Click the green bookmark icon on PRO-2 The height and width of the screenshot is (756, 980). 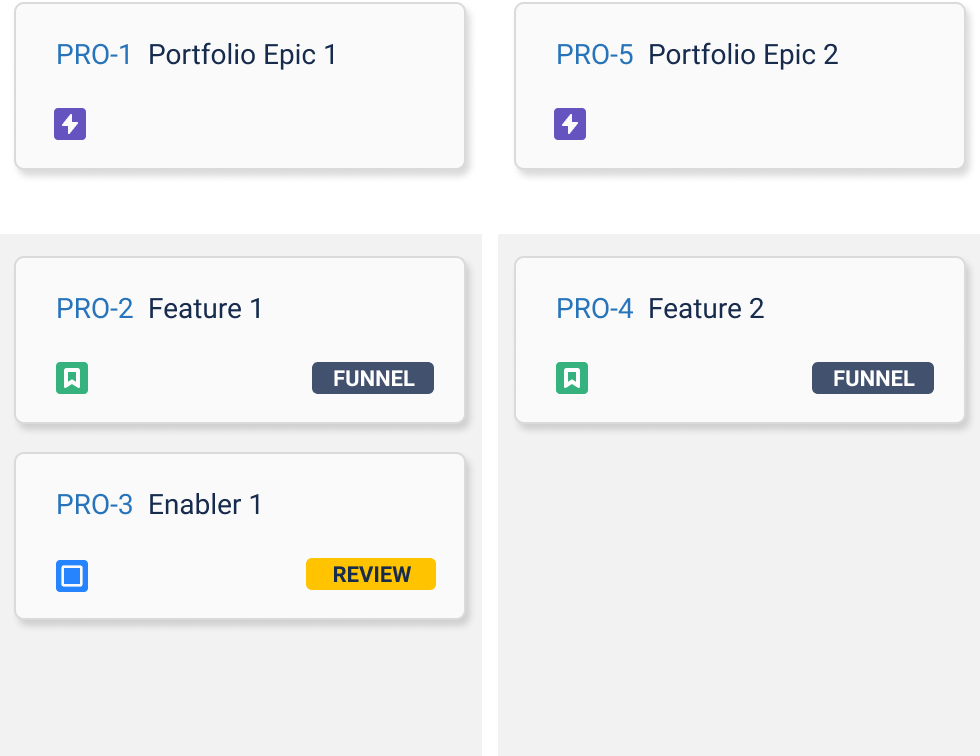72,378
